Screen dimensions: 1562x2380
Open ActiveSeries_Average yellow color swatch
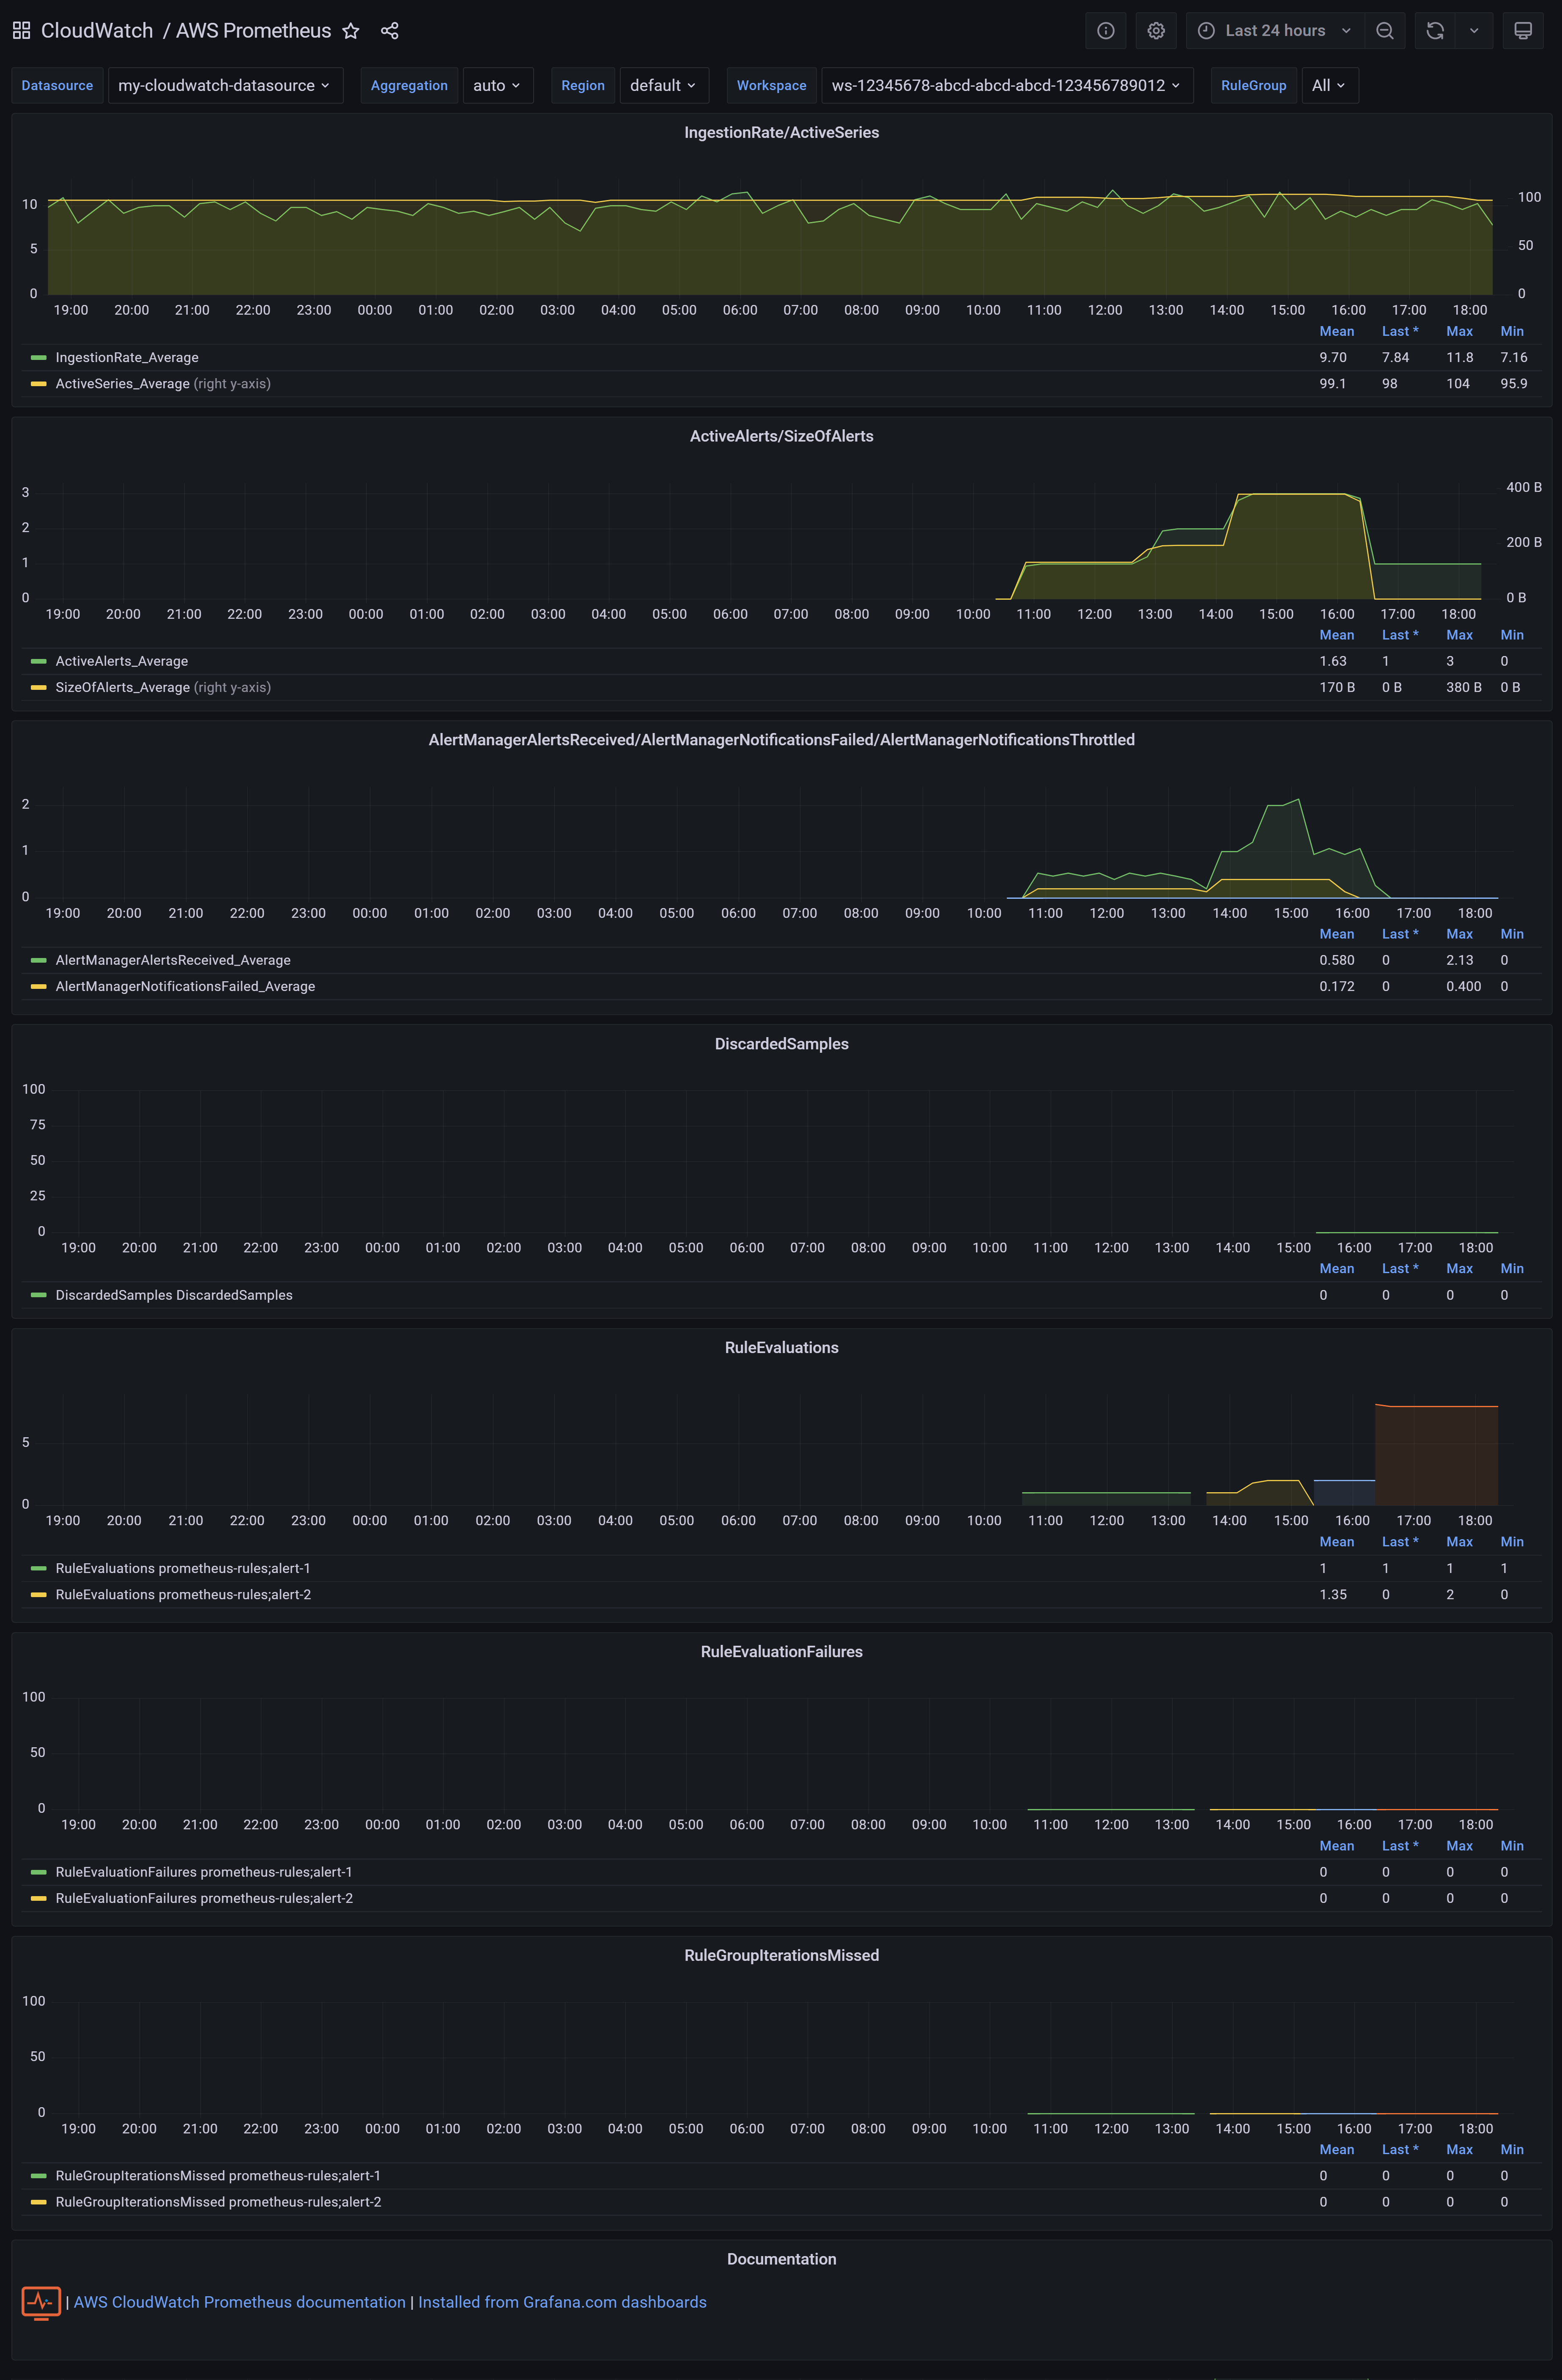tap(39, 383)
